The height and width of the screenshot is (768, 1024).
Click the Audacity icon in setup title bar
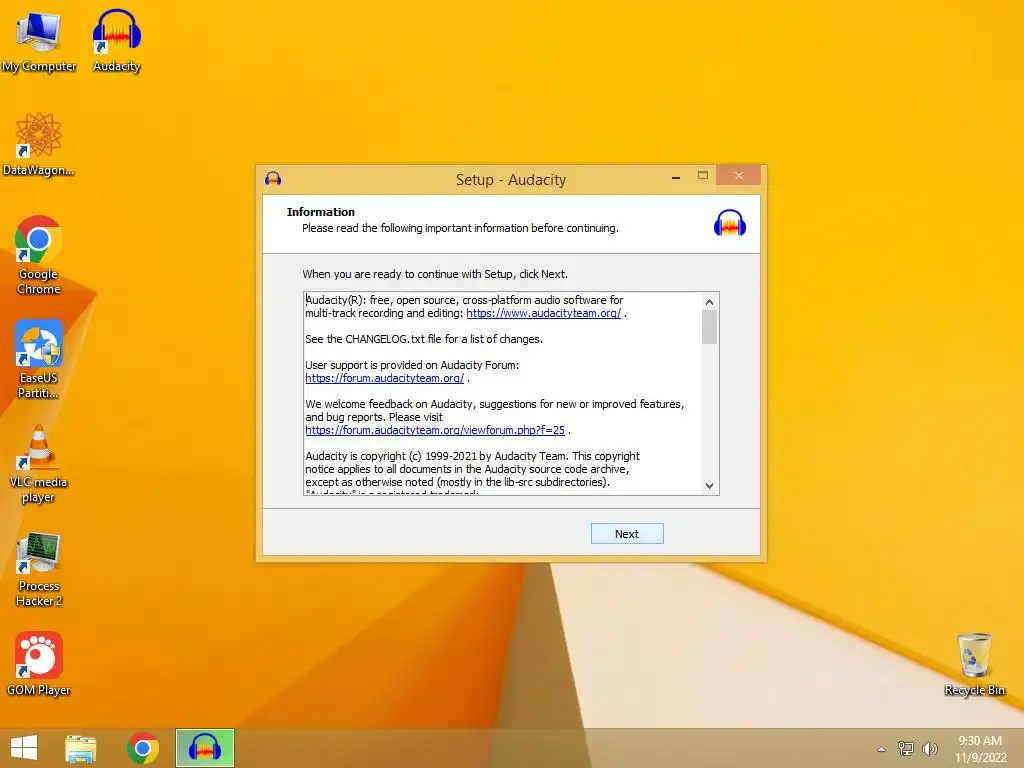click(273, 179)
